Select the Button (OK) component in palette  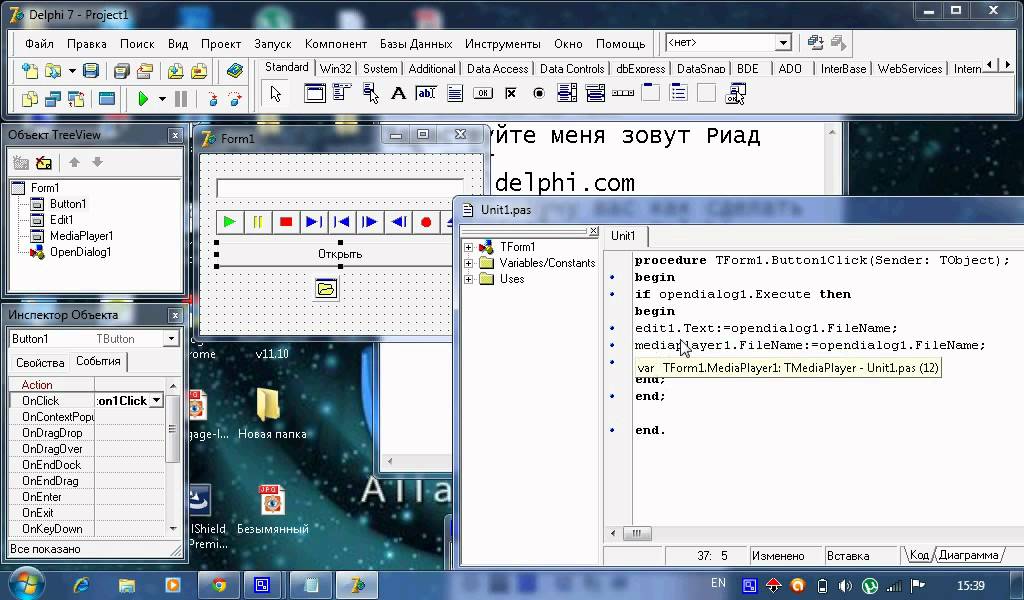click(x=483, y=93)
